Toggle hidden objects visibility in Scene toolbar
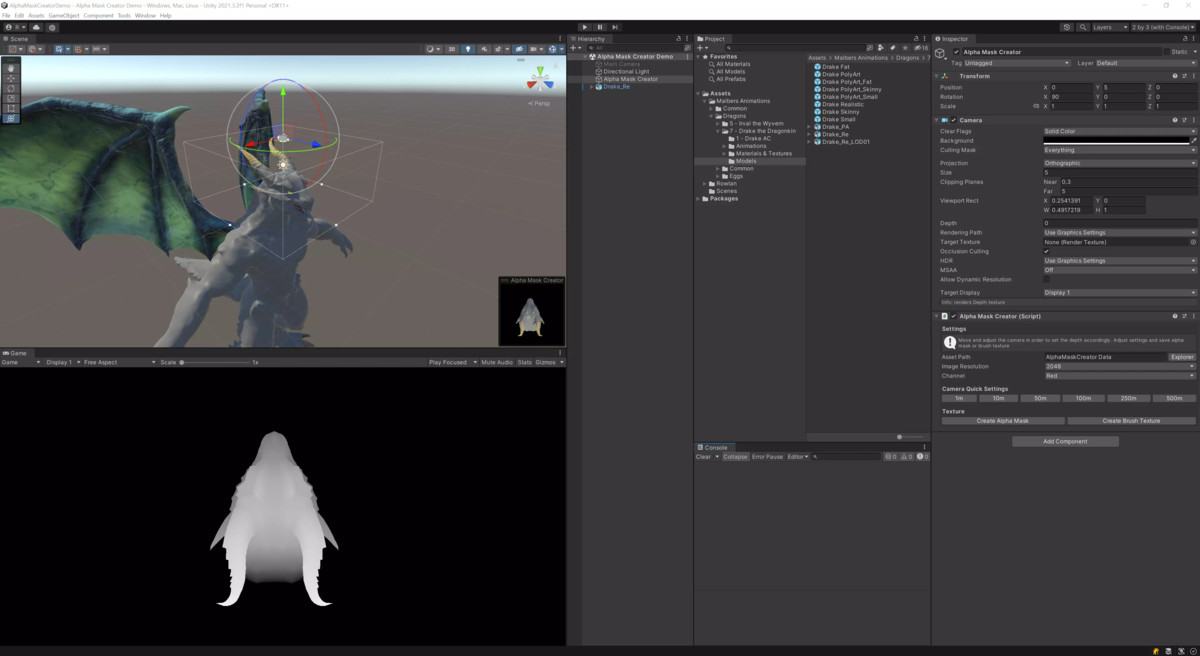1200x656 pixels. pyautogui.click(x=518, y=48)
